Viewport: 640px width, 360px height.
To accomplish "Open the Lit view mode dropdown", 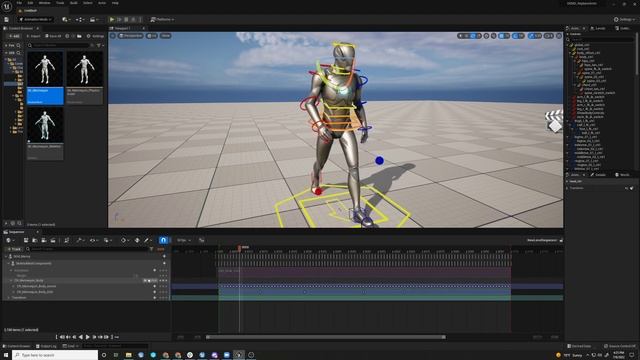I will 152,36.
